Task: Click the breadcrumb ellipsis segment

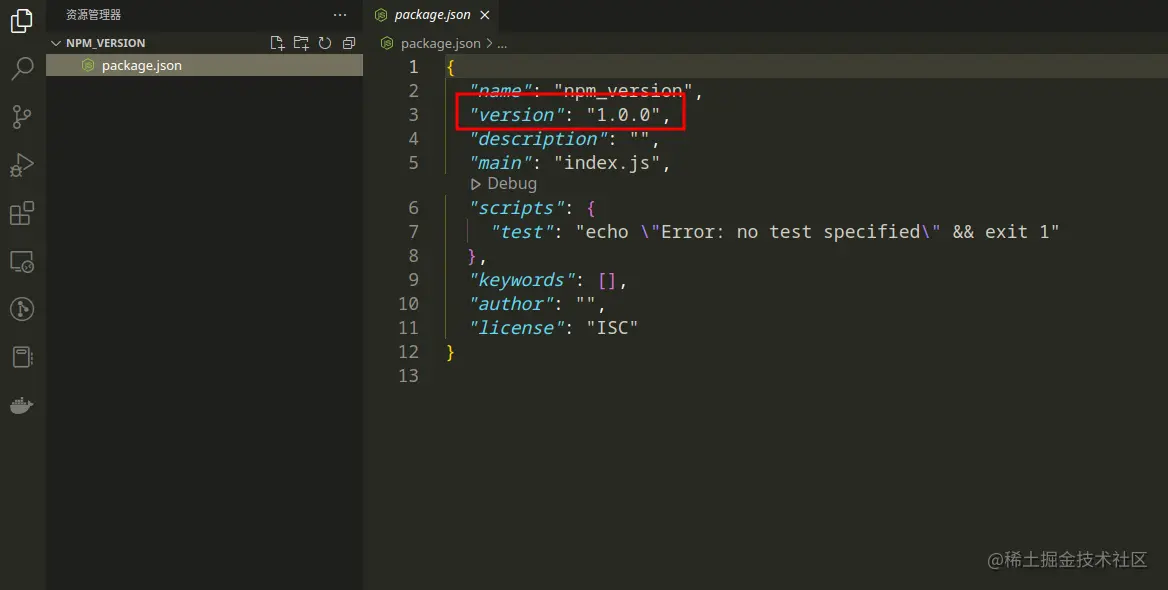Action: click(x=502, y=44)
